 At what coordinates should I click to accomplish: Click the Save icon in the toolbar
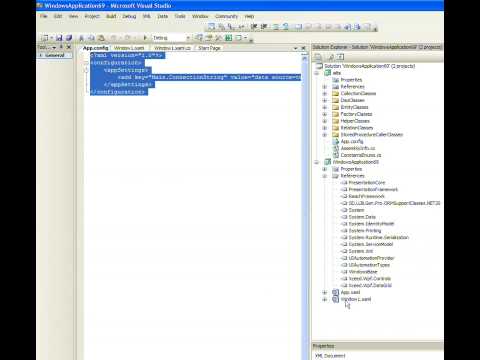[59, 38]
